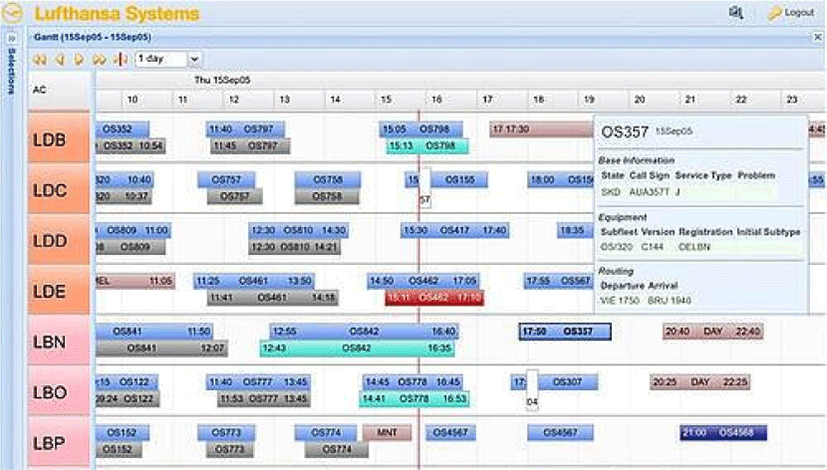Select blue OS307 flight bar

(568, 382)
